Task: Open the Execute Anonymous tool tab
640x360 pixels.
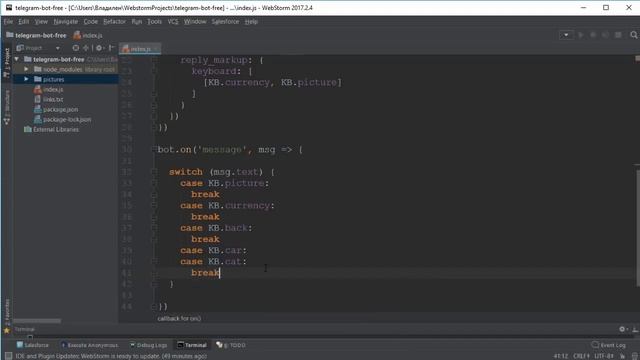Action: click(89, 345)
